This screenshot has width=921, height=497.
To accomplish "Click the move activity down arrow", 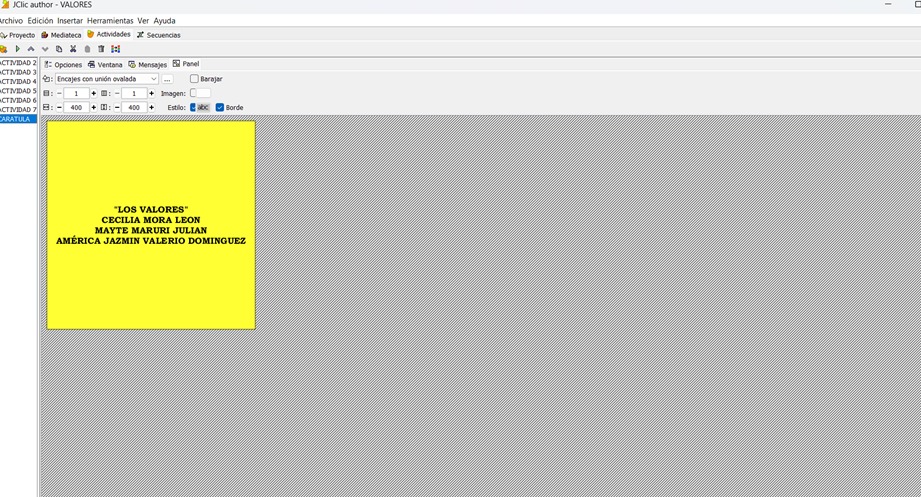I will click(45, 49).
